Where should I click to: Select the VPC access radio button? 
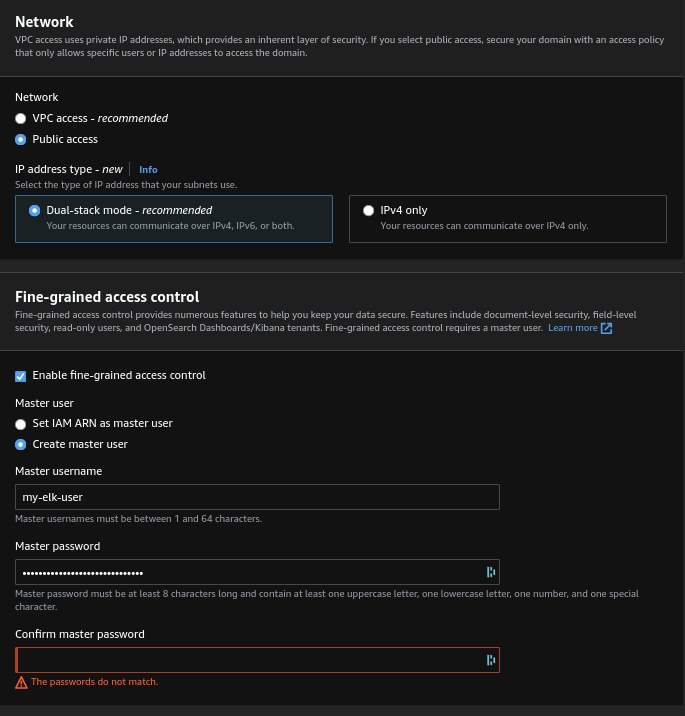point(21,118)
